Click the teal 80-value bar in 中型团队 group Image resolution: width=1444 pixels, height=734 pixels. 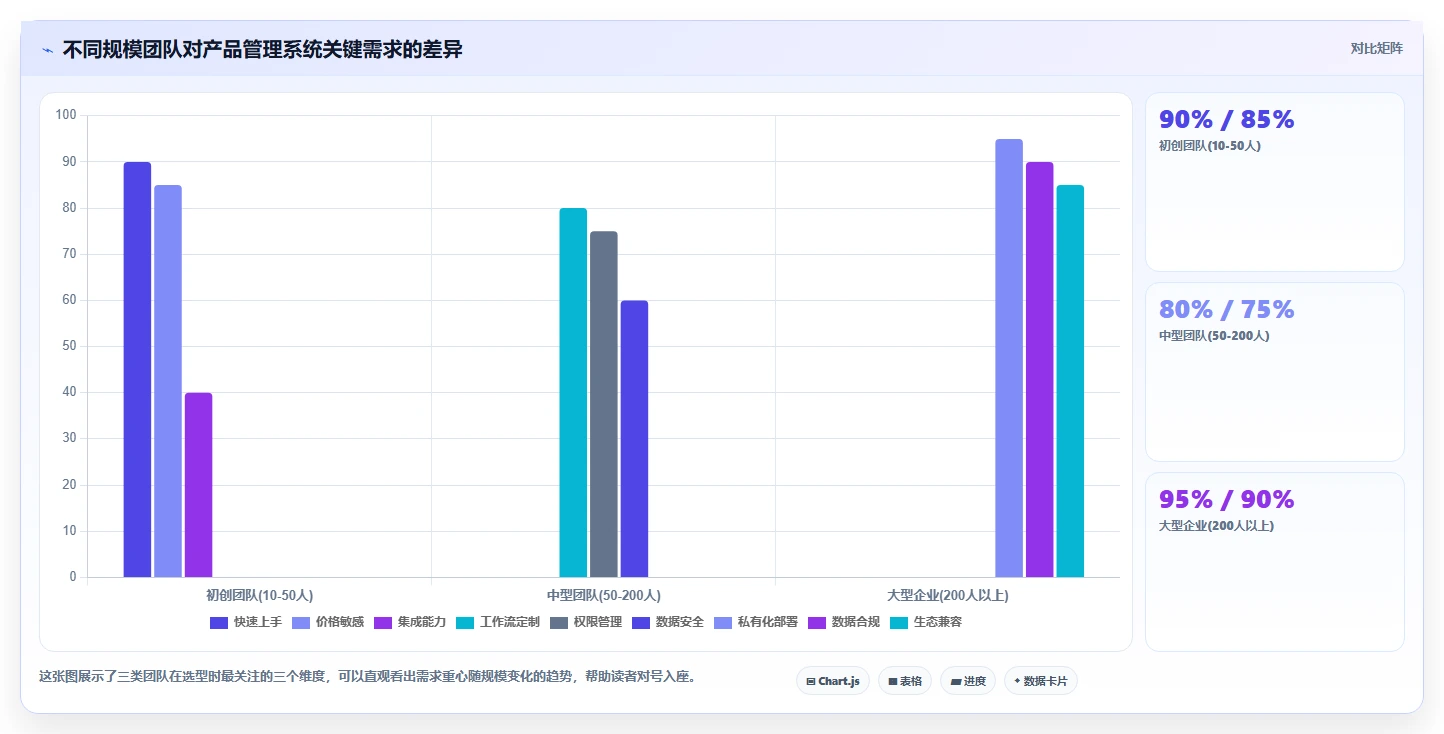573,392
